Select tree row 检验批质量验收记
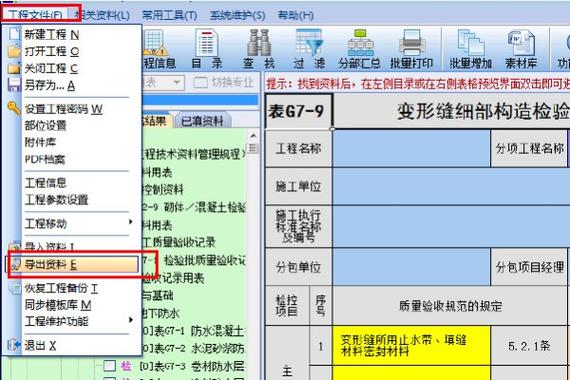The width and height of the screenshot is (570, 380). point(194,260)
